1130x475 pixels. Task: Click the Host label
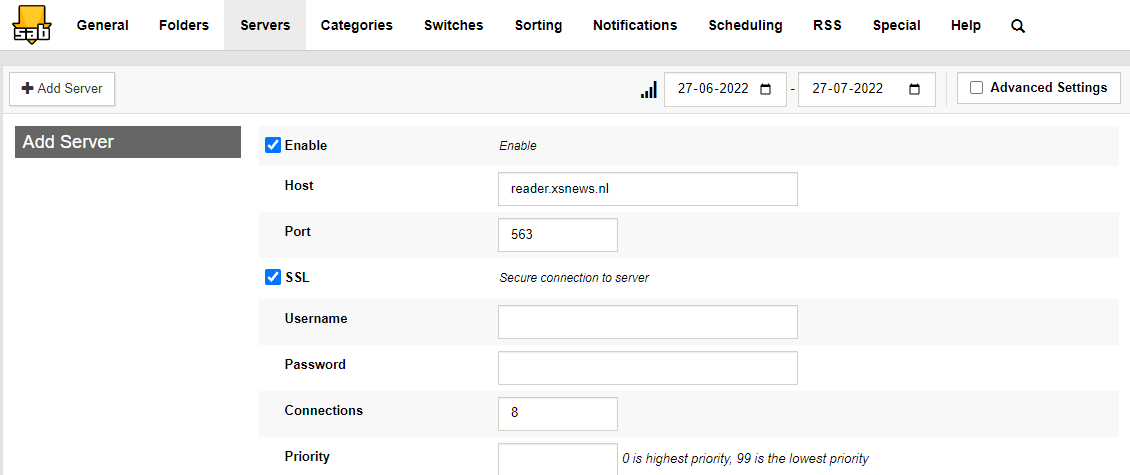click(x=299, y=186)
